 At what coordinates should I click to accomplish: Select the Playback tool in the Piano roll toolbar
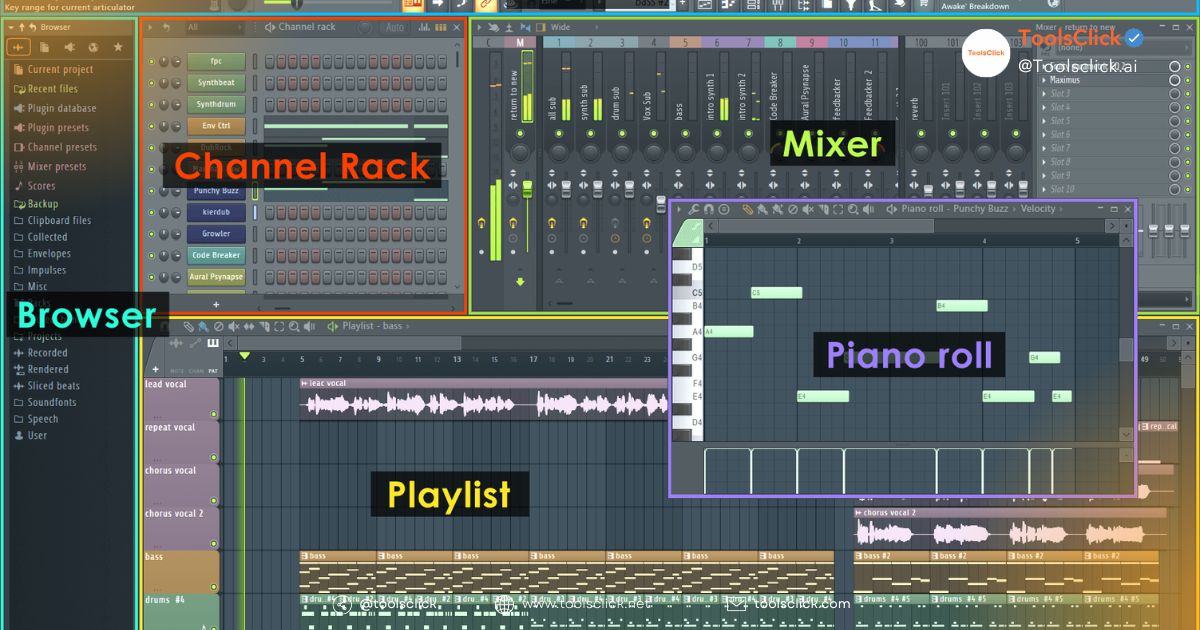pyautogui.click(x=868, y=209)
